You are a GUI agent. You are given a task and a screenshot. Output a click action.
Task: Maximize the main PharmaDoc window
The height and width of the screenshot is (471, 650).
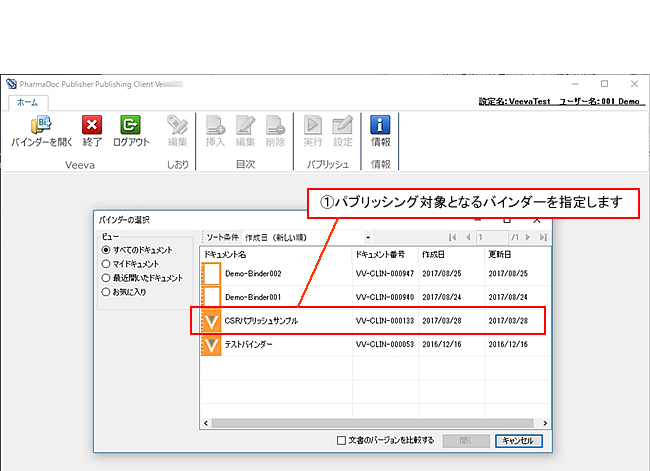(x=604, y=84)
